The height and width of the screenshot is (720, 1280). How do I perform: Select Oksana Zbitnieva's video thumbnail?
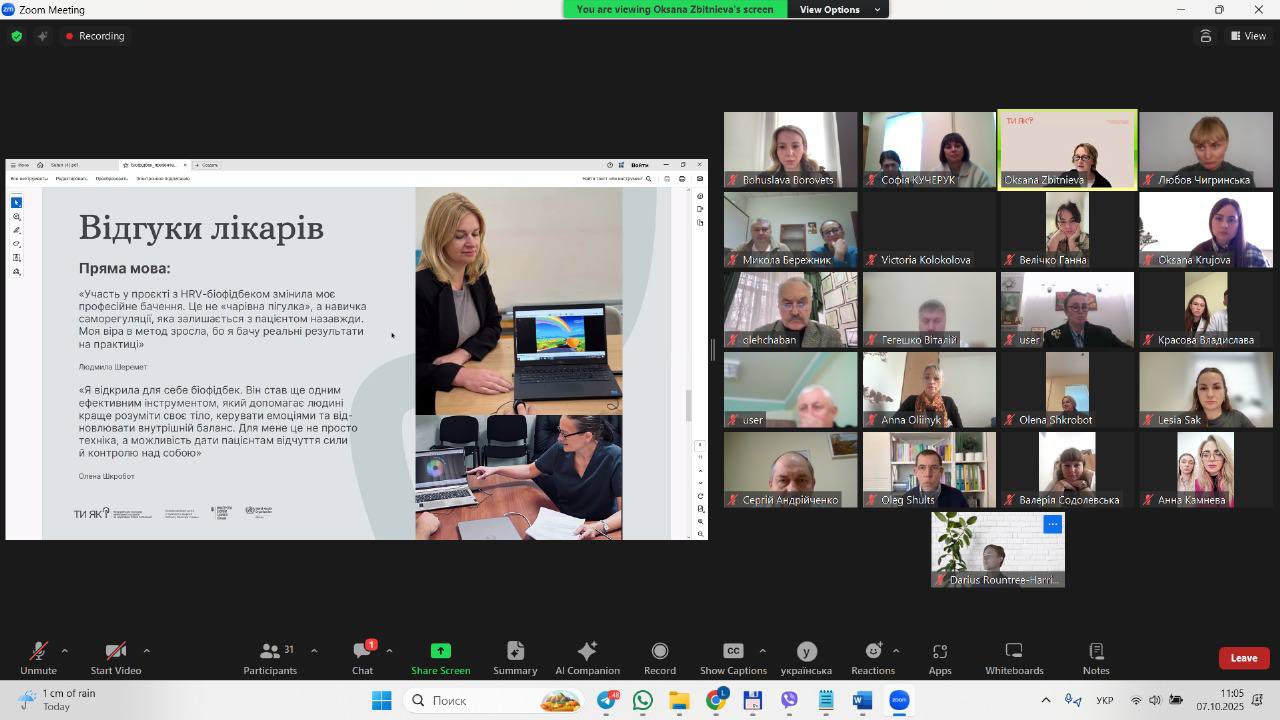[1067, 150]
